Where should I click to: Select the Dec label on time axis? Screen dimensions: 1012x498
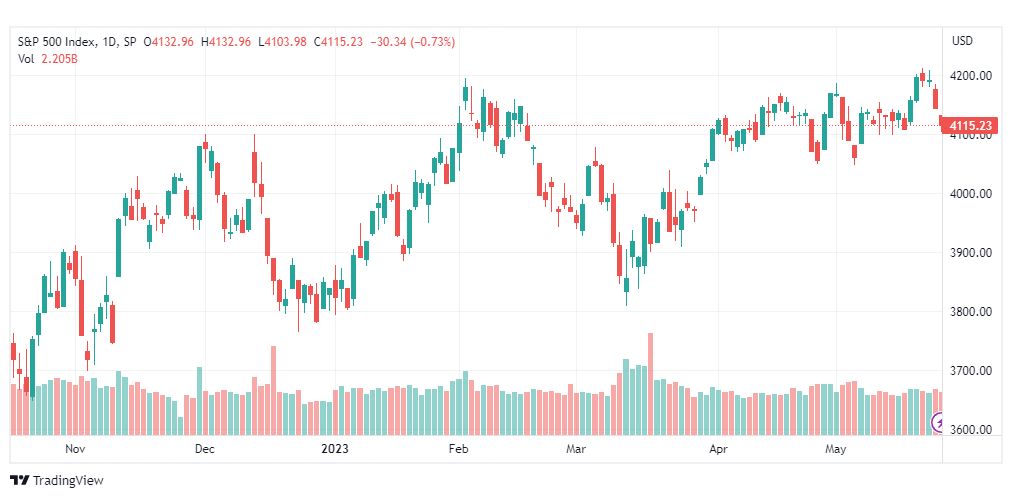tap(205, 448)
